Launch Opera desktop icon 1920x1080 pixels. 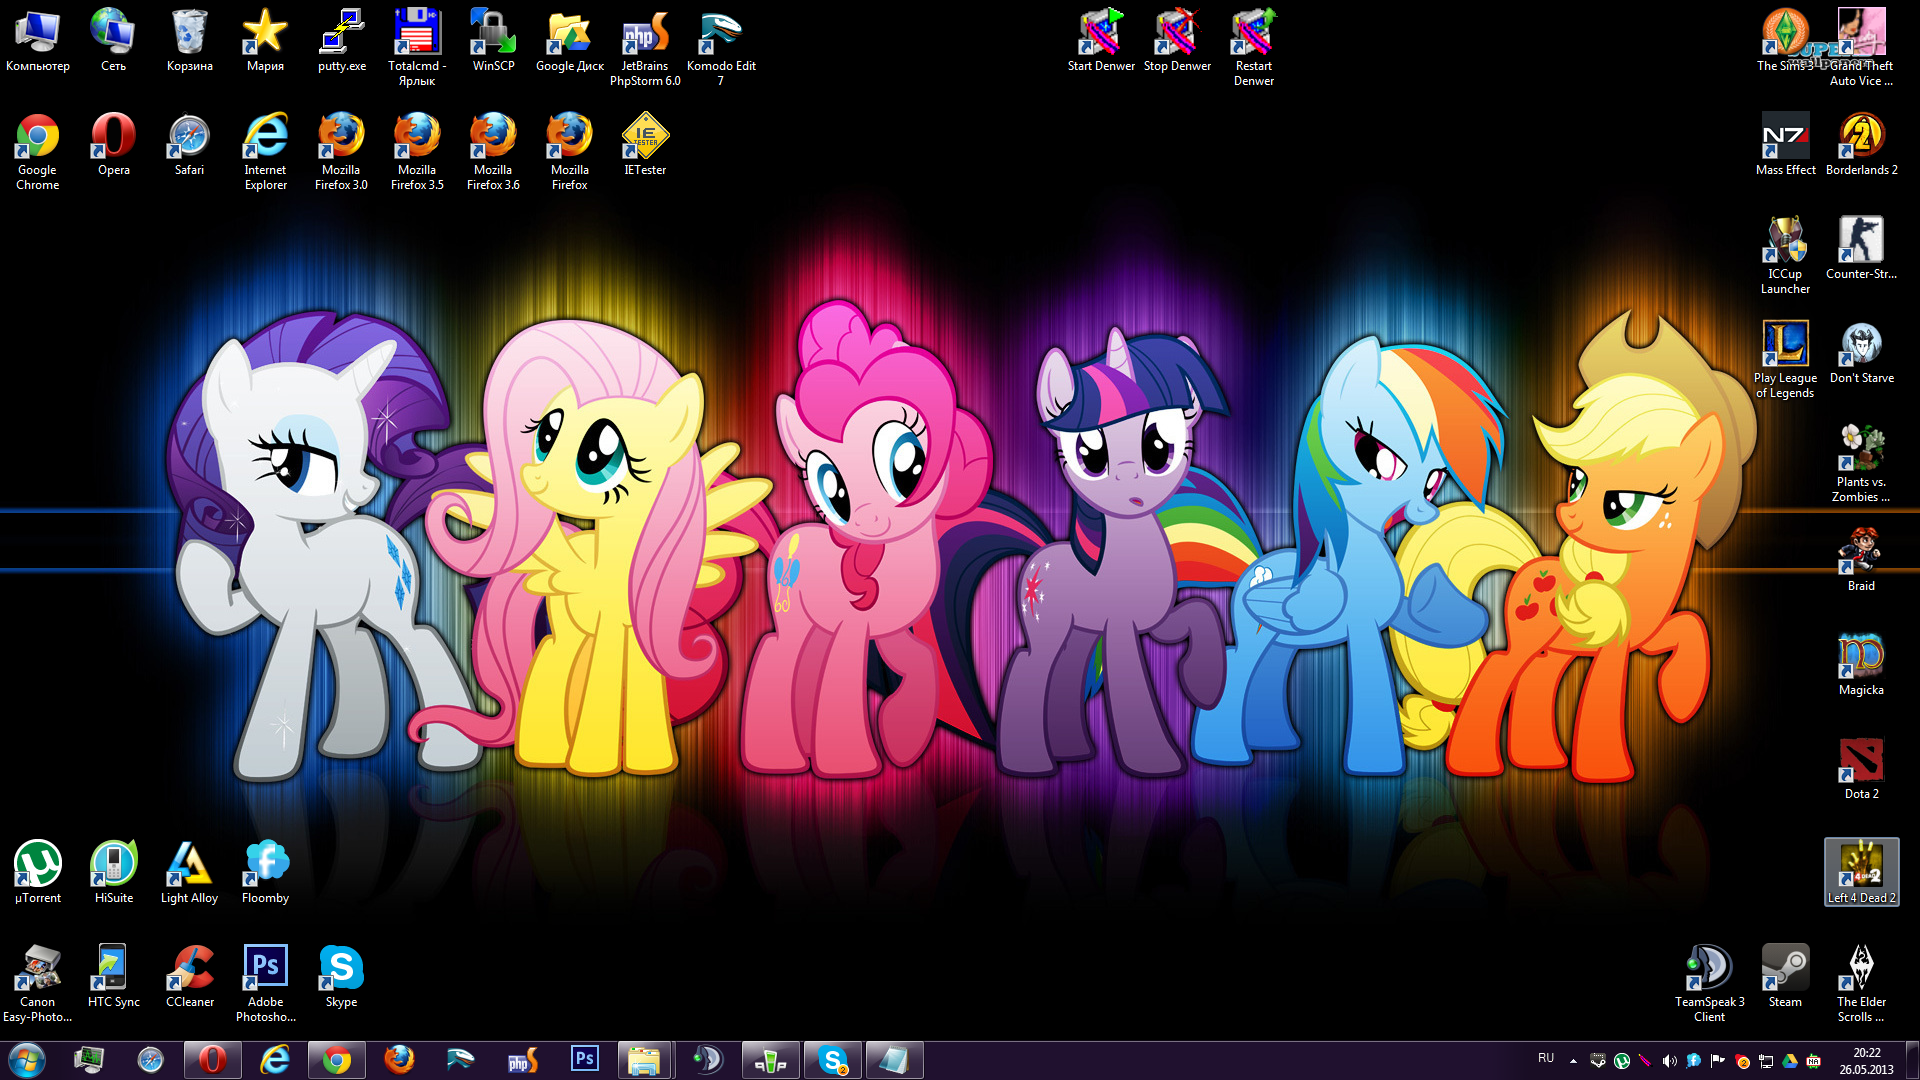(x=113, y=145)
